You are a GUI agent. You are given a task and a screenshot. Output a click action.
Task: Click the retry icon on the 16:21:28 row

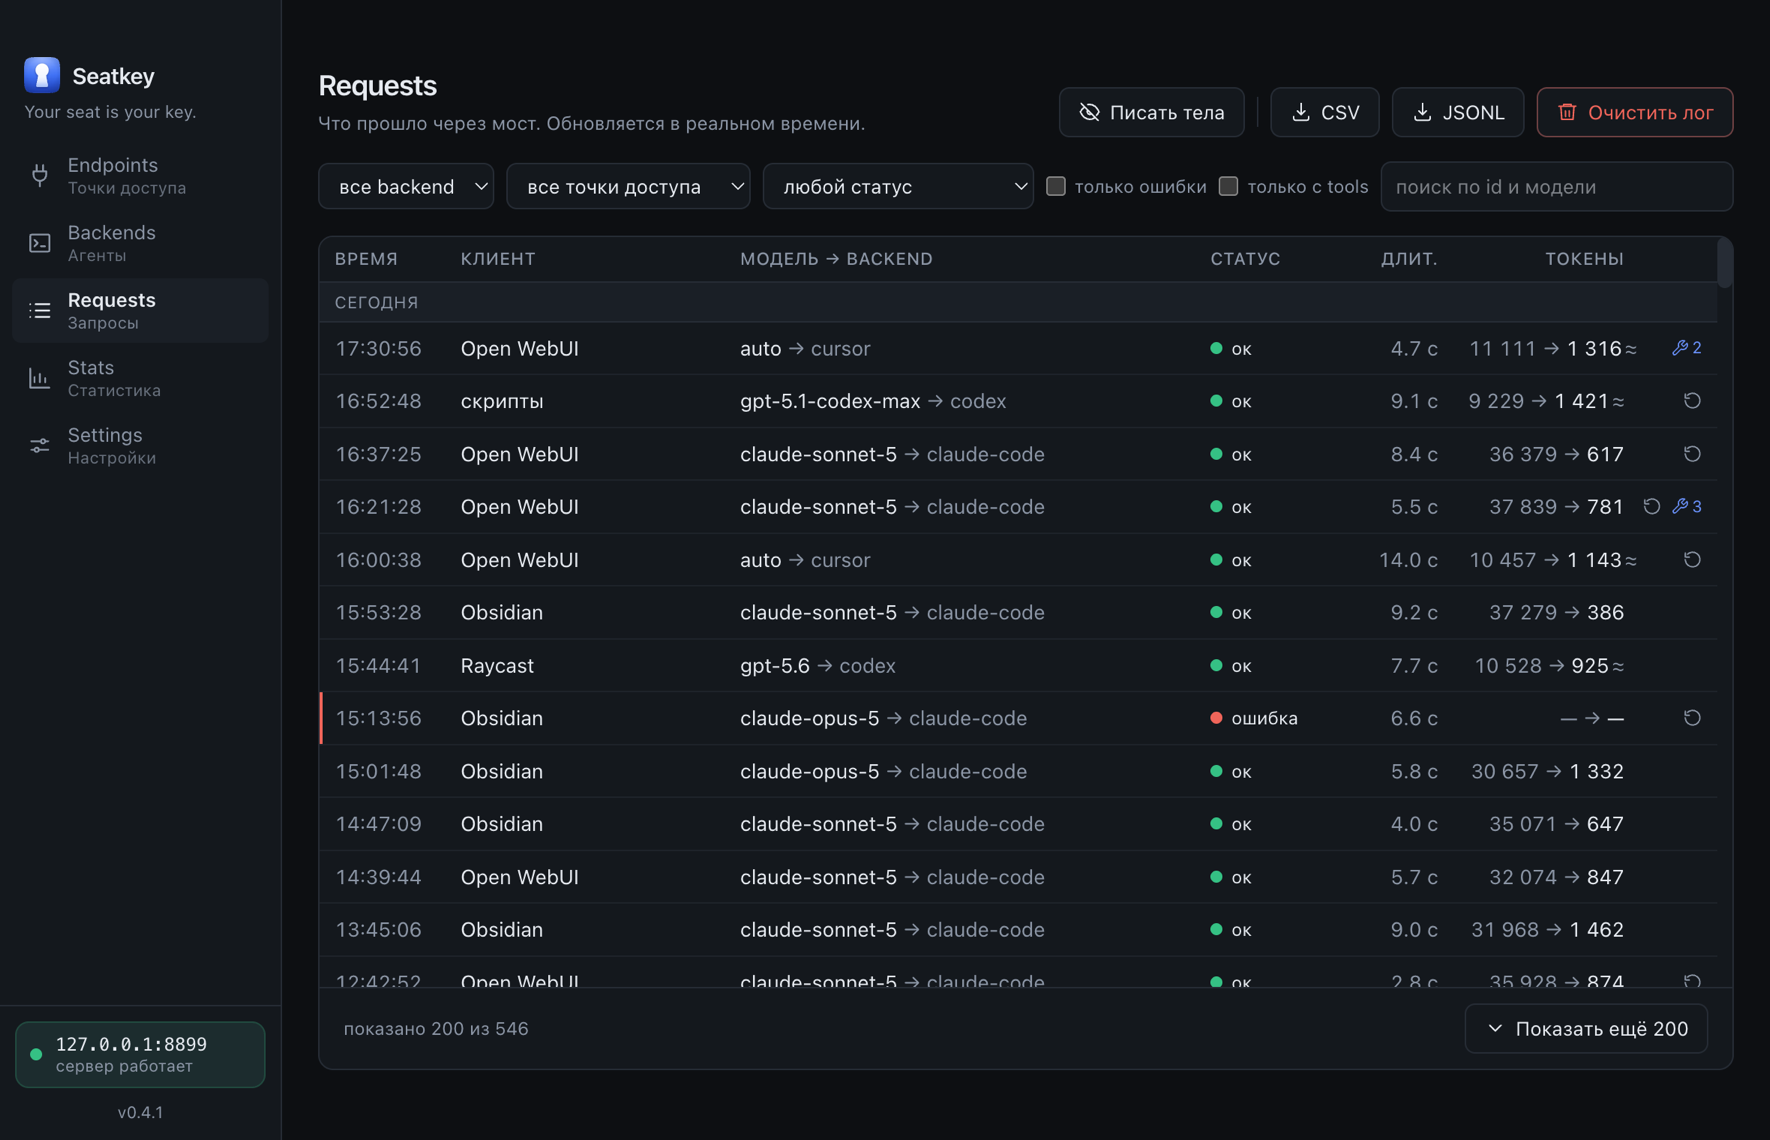coord(1651,507)
